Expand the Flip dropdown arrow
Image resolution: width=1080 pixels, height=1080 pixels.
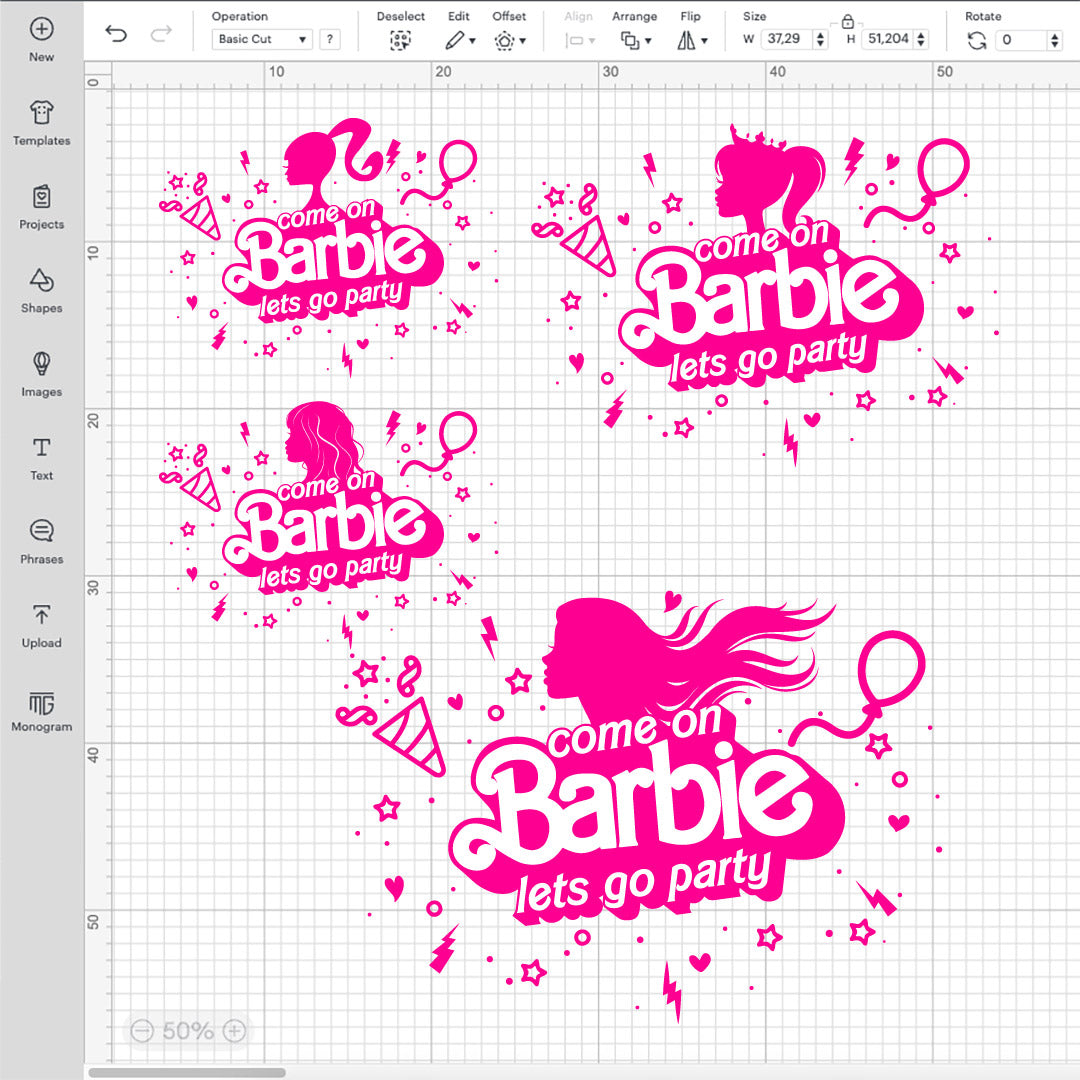click(704, 41)
